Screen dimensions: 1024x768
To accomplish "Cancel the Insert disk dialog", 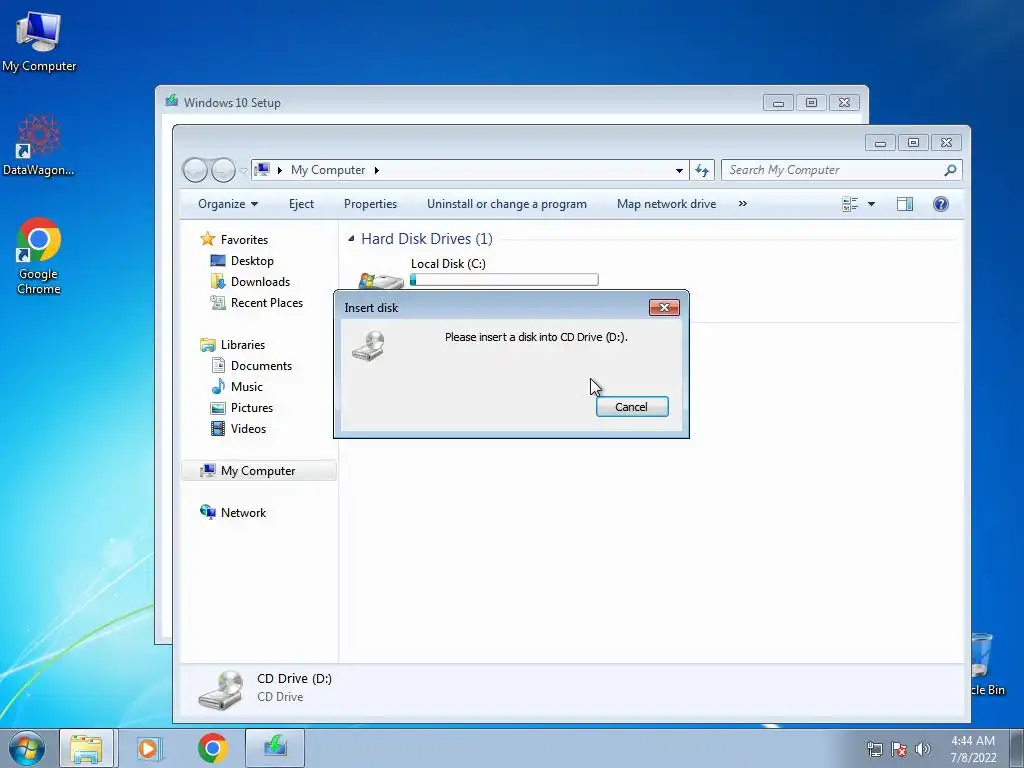I will click(x=632, y=407).
